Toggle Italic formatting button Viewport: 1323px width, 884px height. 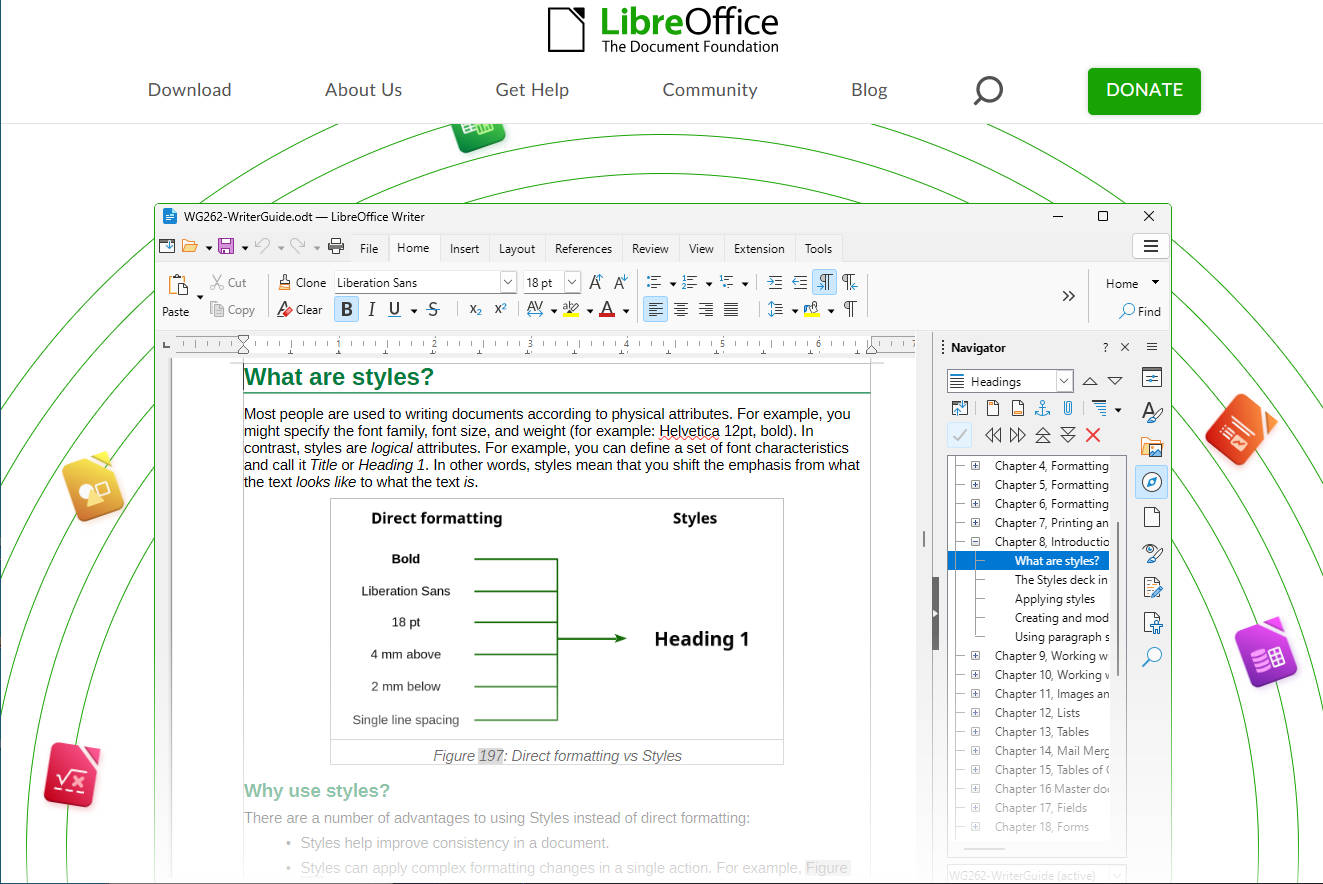[x=372, y=310]
